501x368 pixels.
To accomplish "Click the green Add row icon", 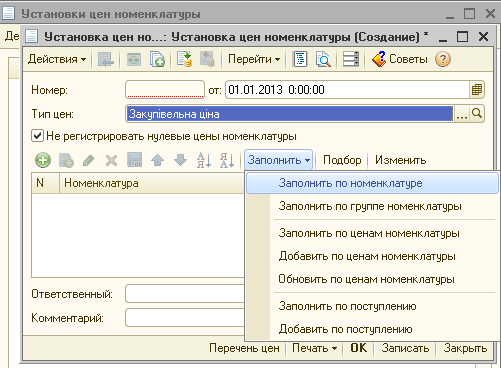I will 43,160.
